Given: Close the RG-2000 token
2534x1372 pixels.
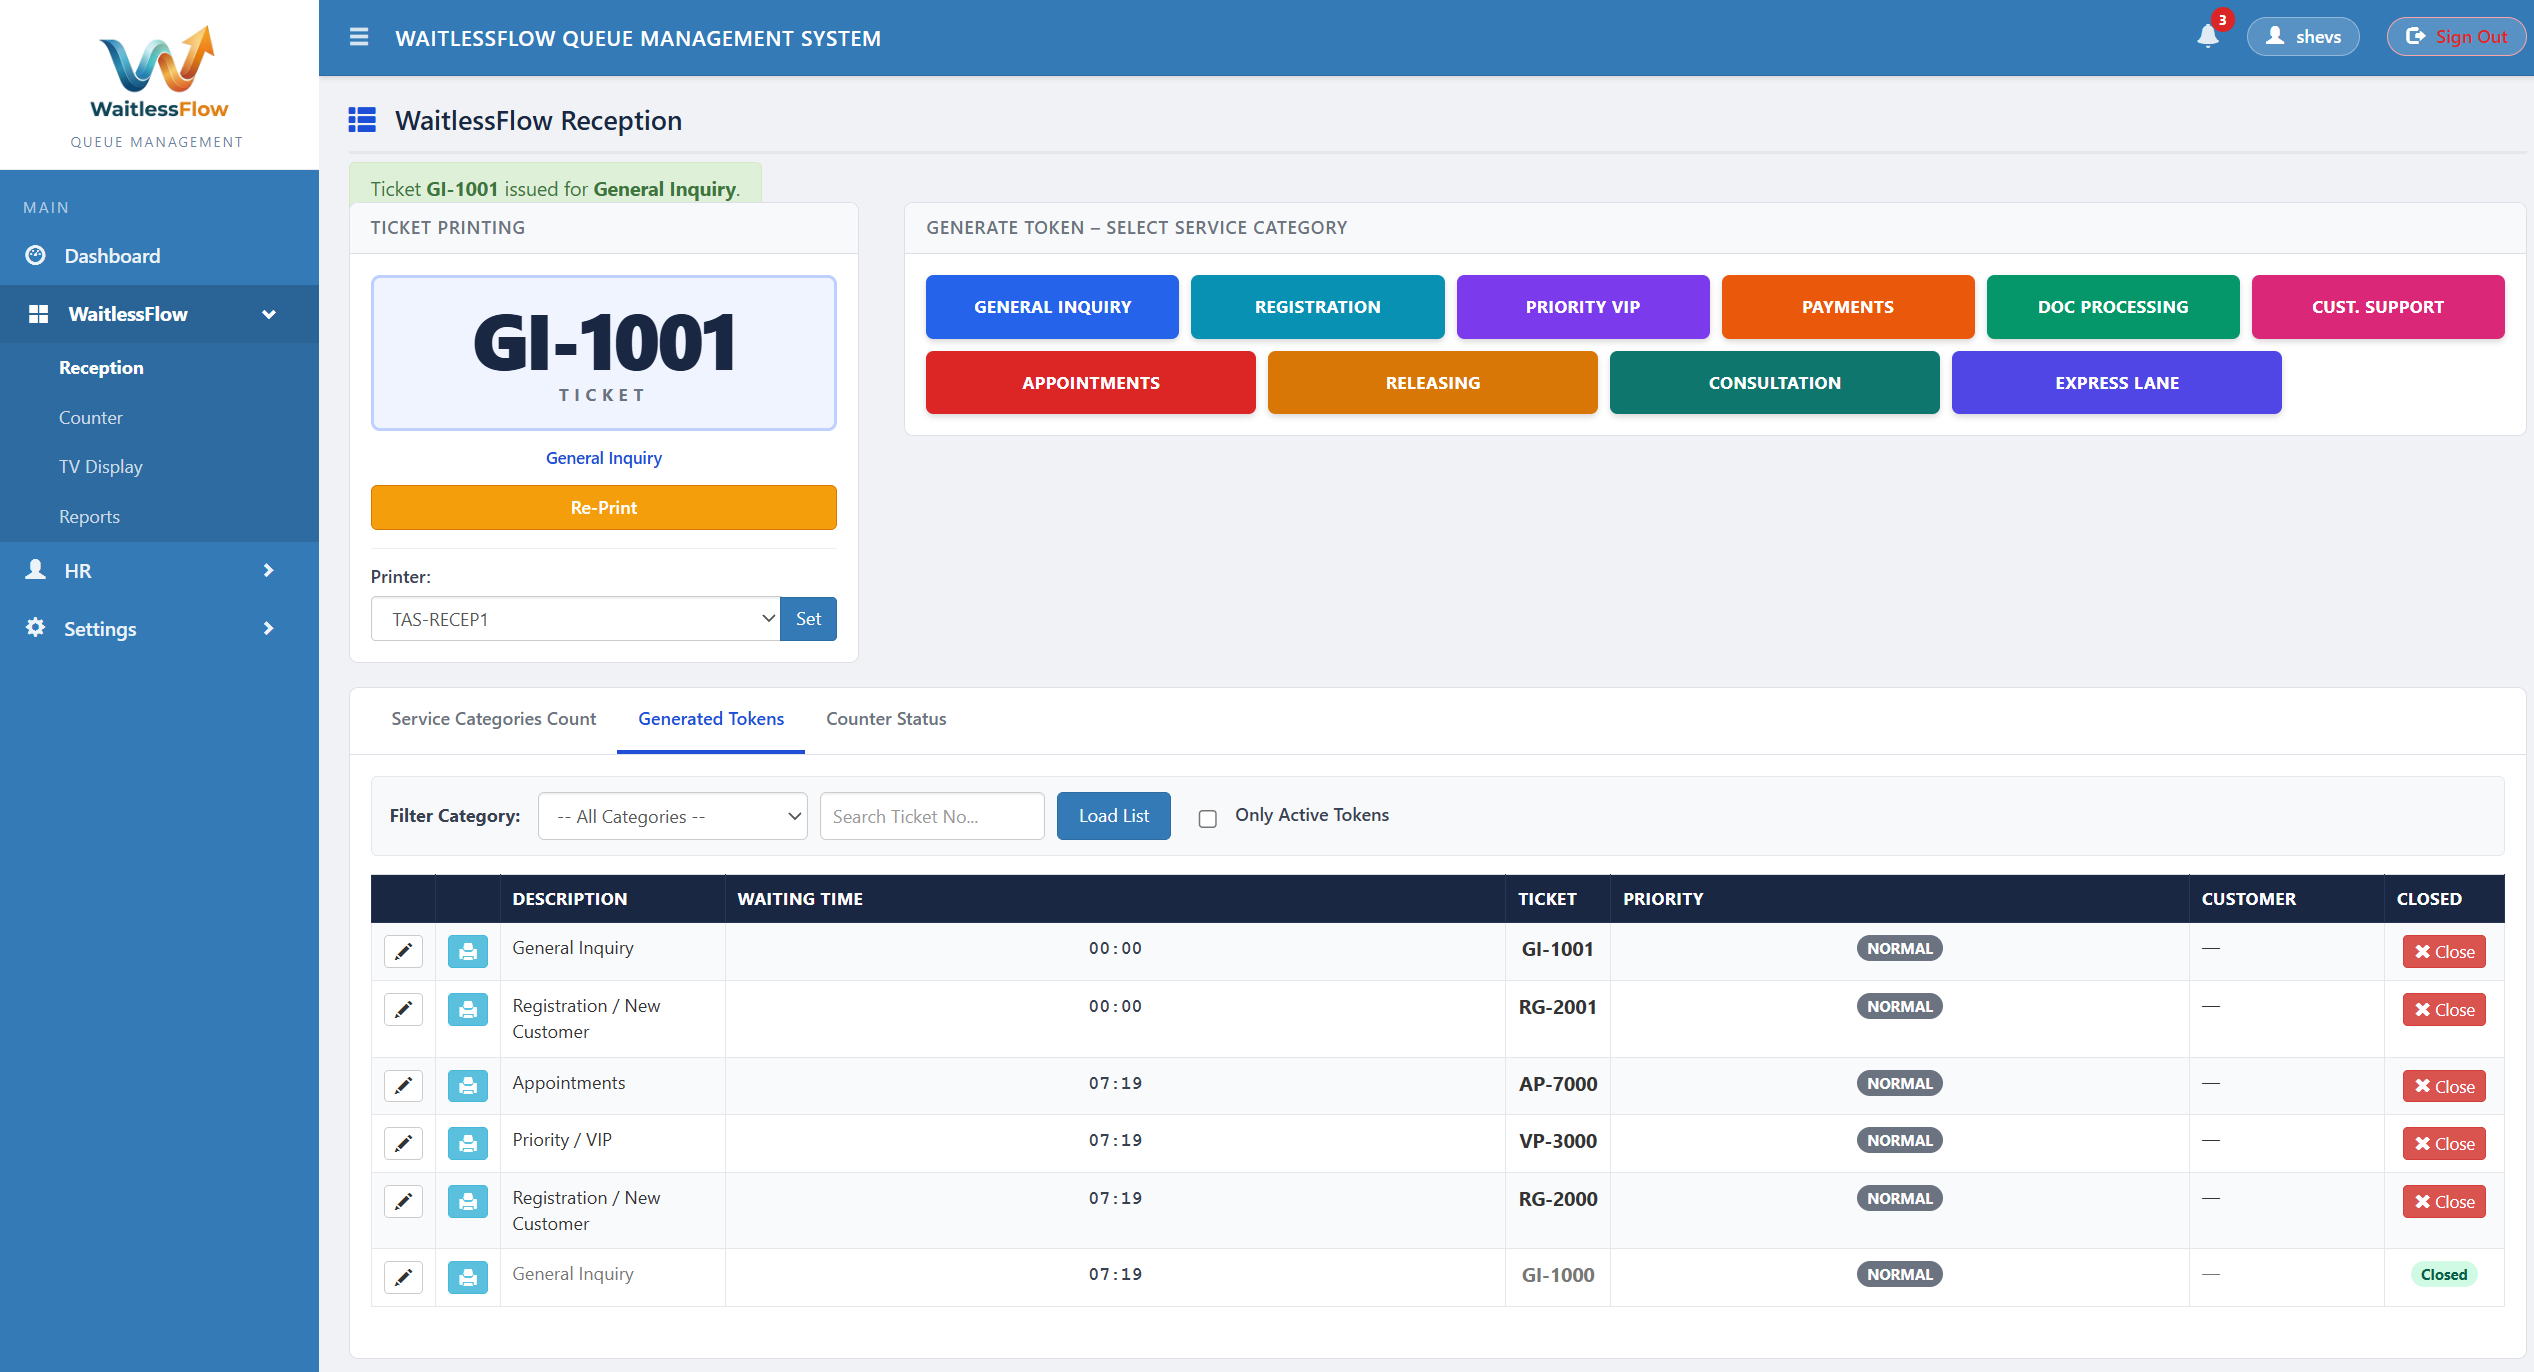Looking at the screenshot, I should (2443, 1201).
